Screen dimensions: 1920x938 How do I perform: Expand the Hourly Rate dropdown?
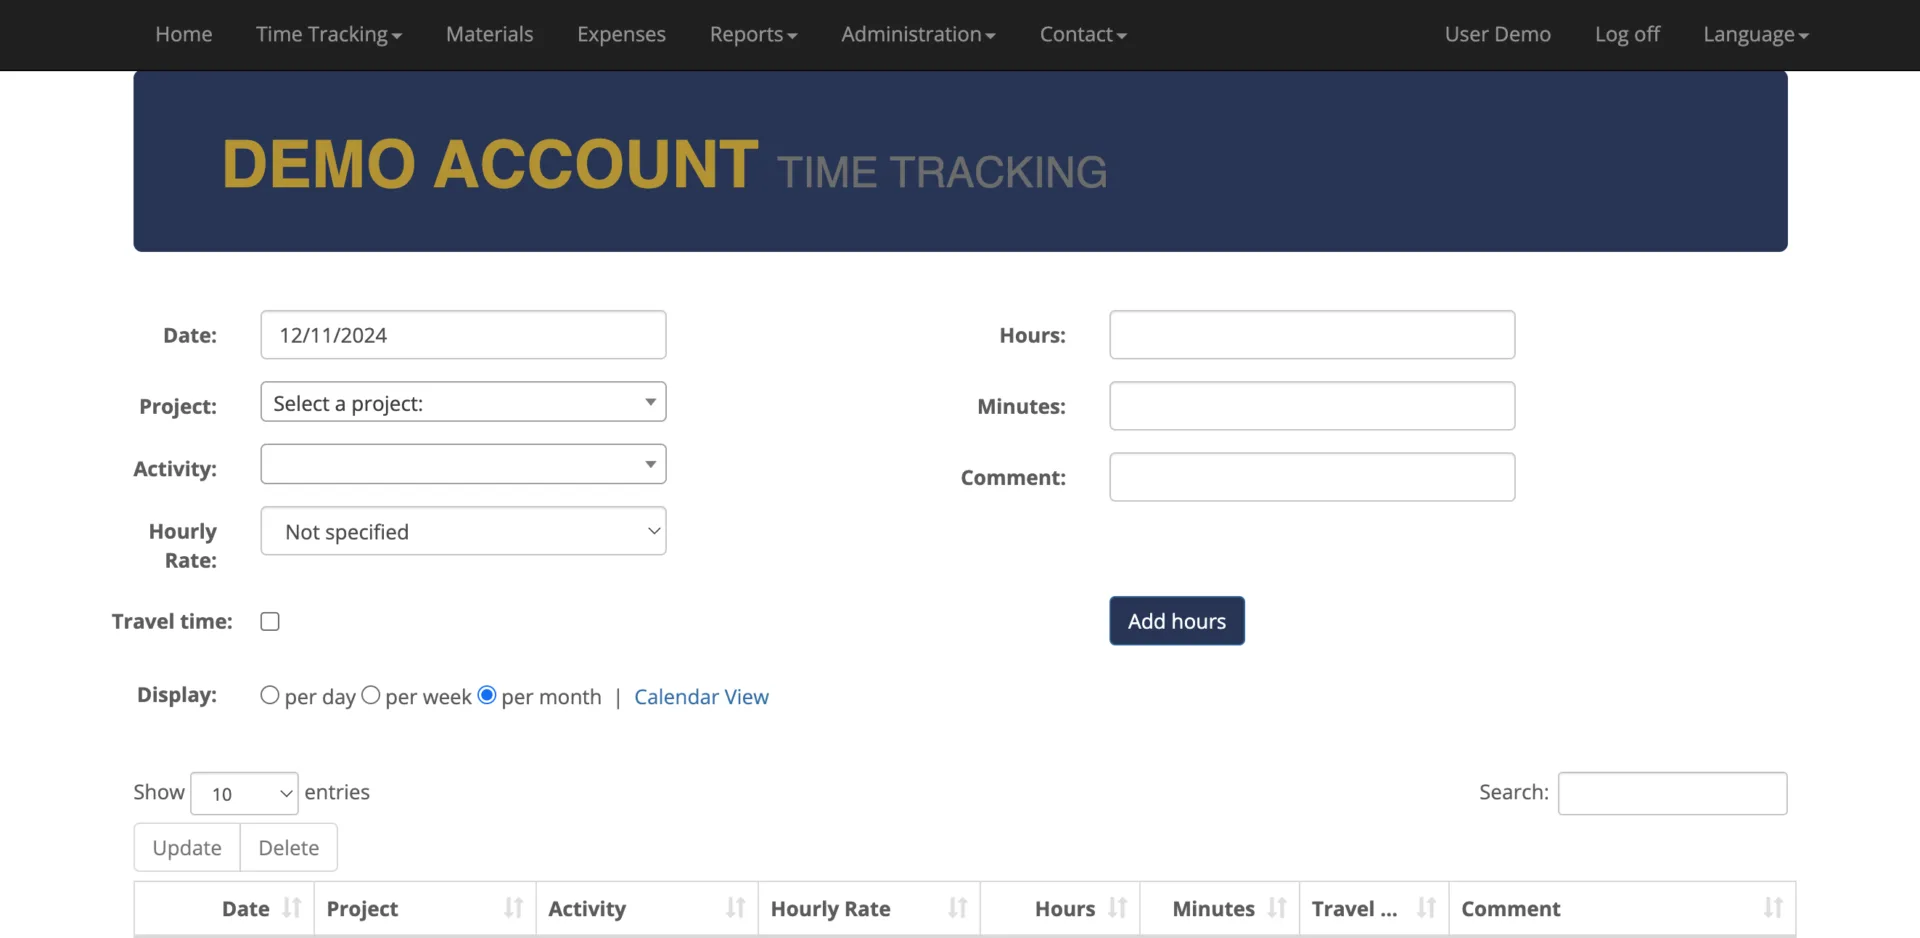tap(463, 531)
